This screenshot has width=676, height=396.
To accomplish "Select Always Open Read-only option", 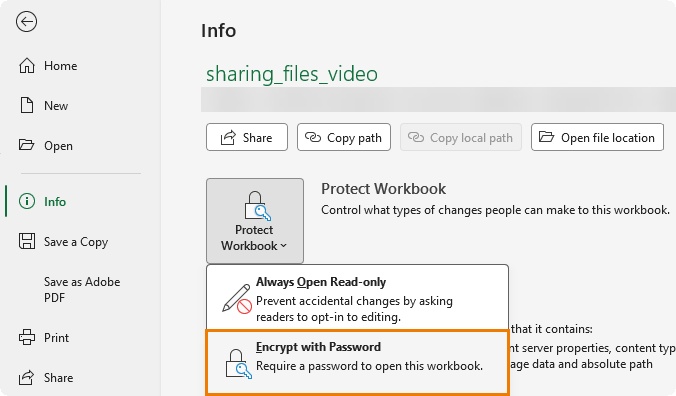I will point(357,299).
